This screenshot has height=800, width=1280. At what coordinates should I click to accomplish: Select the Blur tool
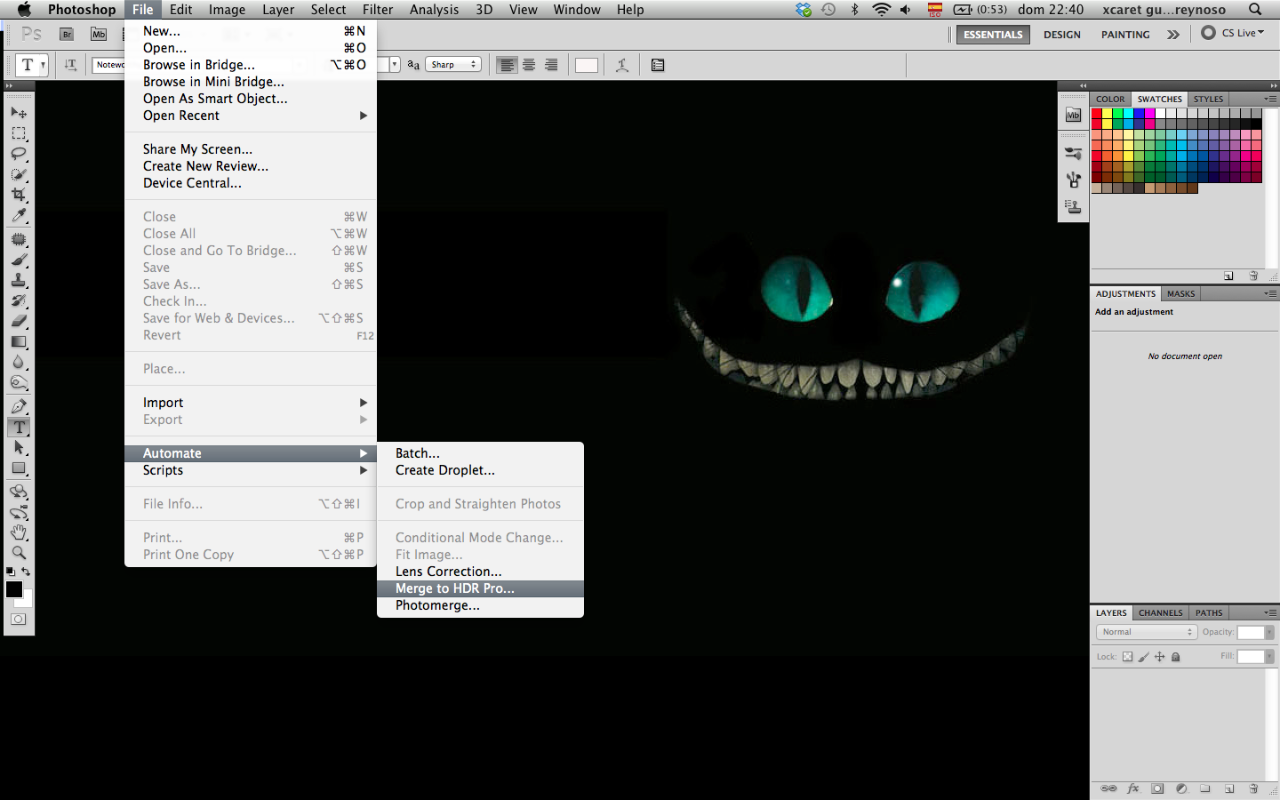click(x=19, y=362)
